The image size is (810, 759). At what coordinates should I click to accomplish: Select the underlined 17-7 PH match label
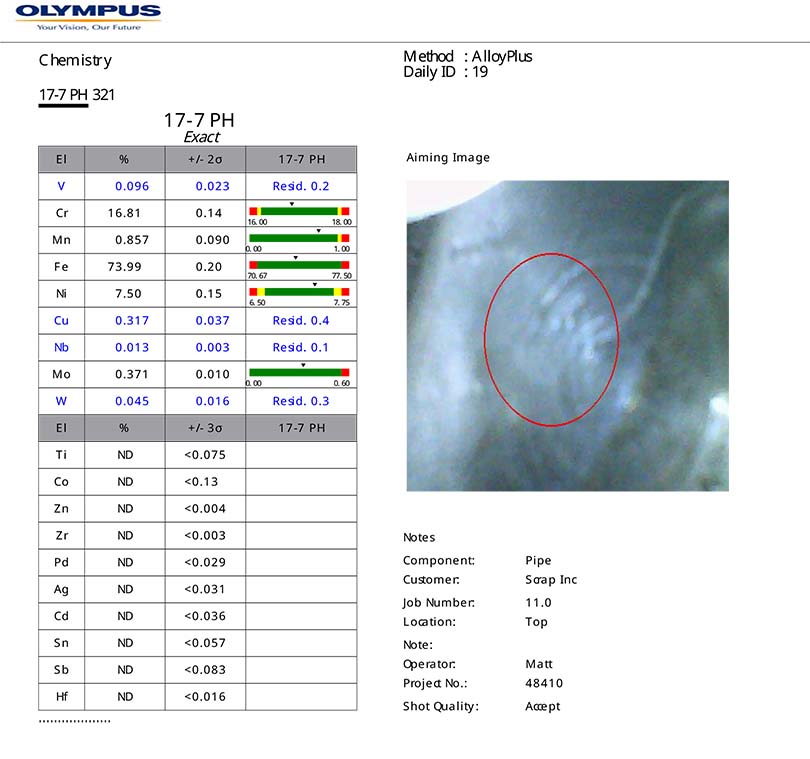point(63,95)
